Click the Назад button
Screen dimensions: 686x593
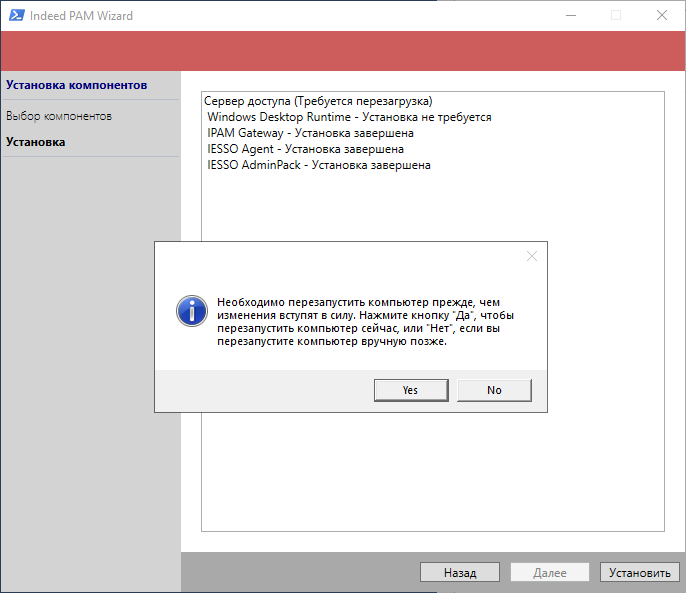(460, 573)
